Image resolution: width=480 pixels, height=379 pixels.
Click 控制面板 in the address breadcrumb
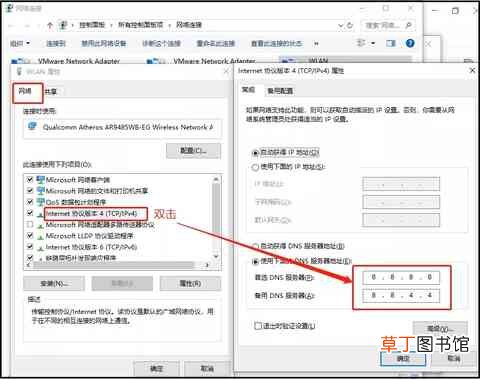[92, 25]
